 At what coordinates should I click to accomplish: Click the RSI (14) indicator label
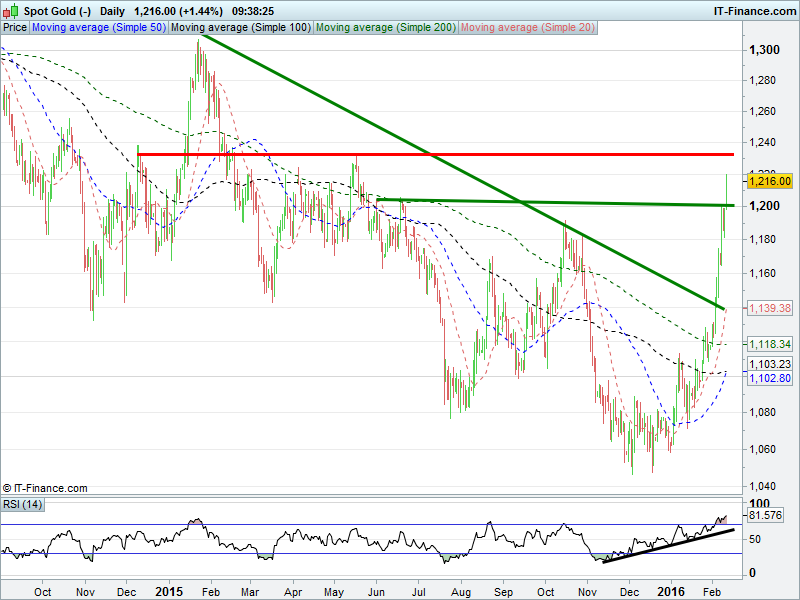(x=24, y=504)
